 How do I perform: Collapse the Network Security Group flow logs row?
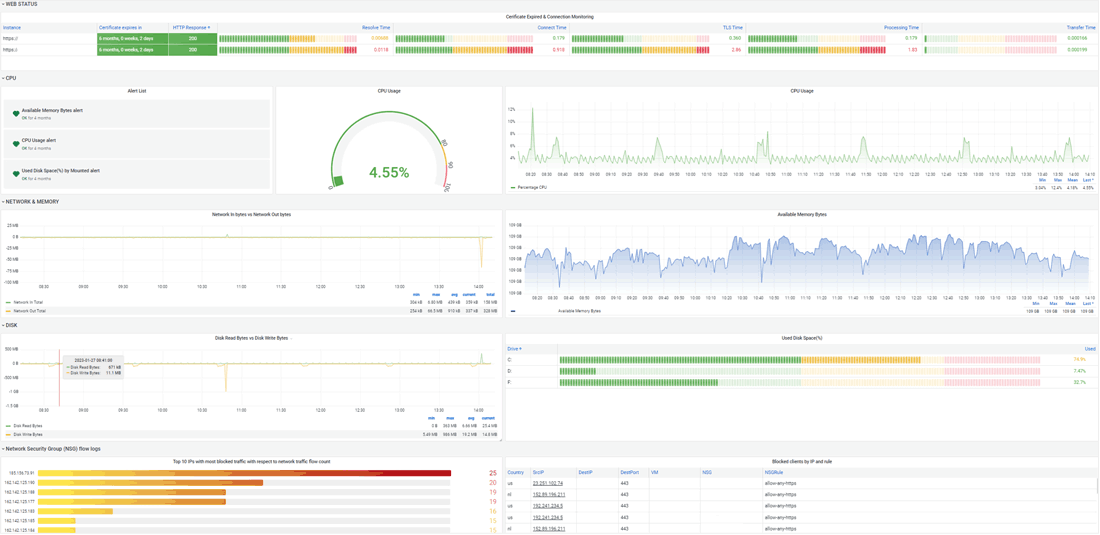(52, 449)
